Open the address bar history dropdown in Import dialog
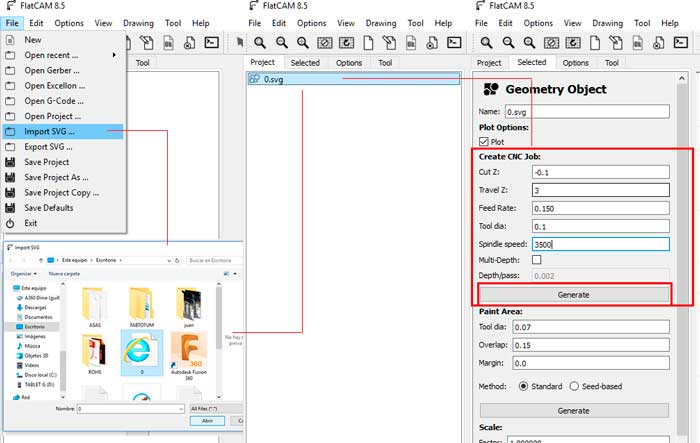This screenshot has width=700, height=443. tap(169, 260)
